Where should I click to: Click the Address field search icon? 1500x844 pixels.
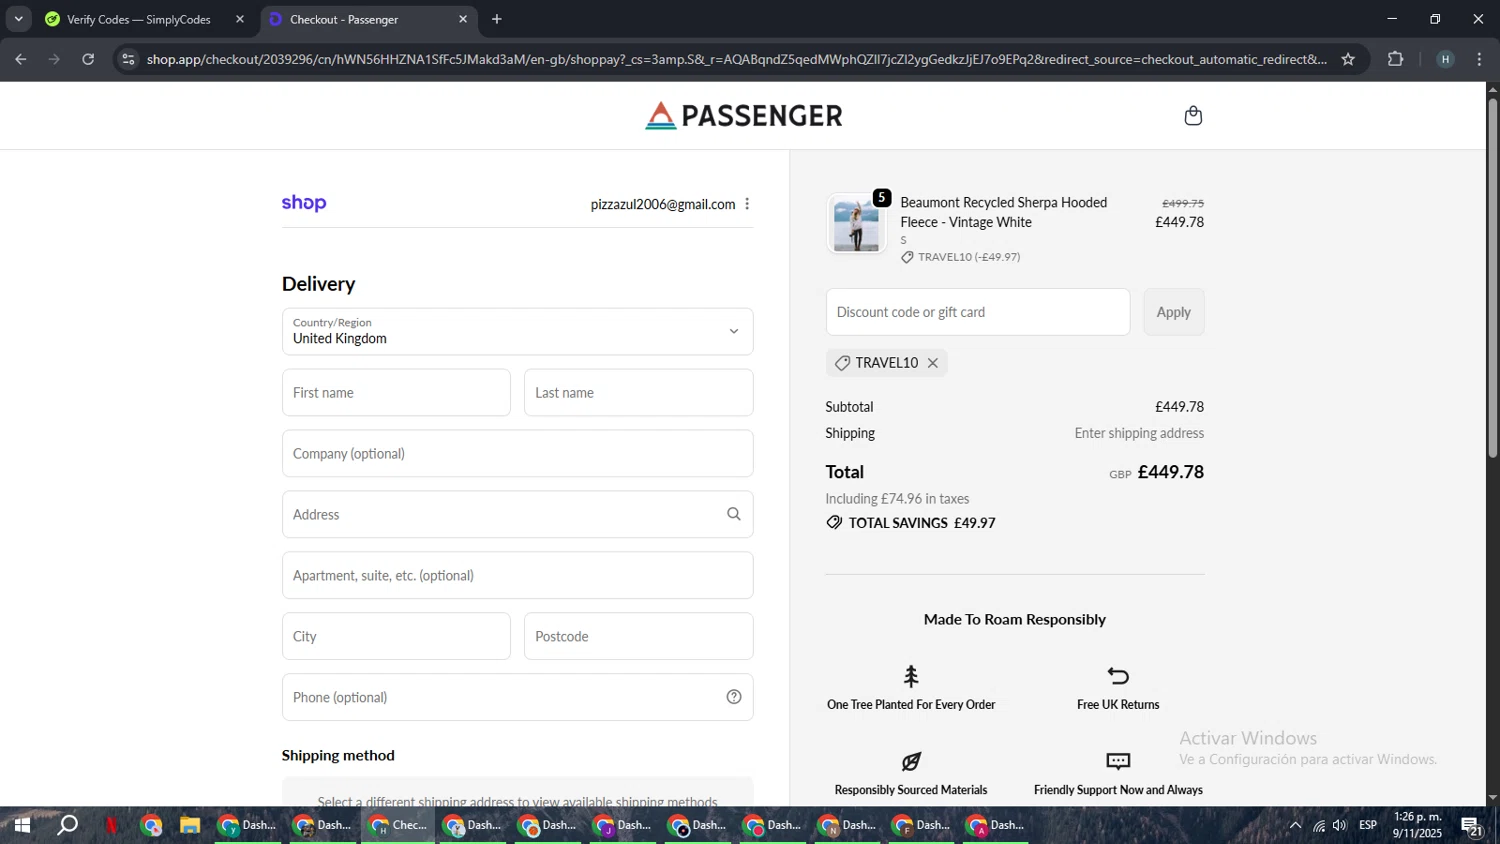(x=734, y=514)
